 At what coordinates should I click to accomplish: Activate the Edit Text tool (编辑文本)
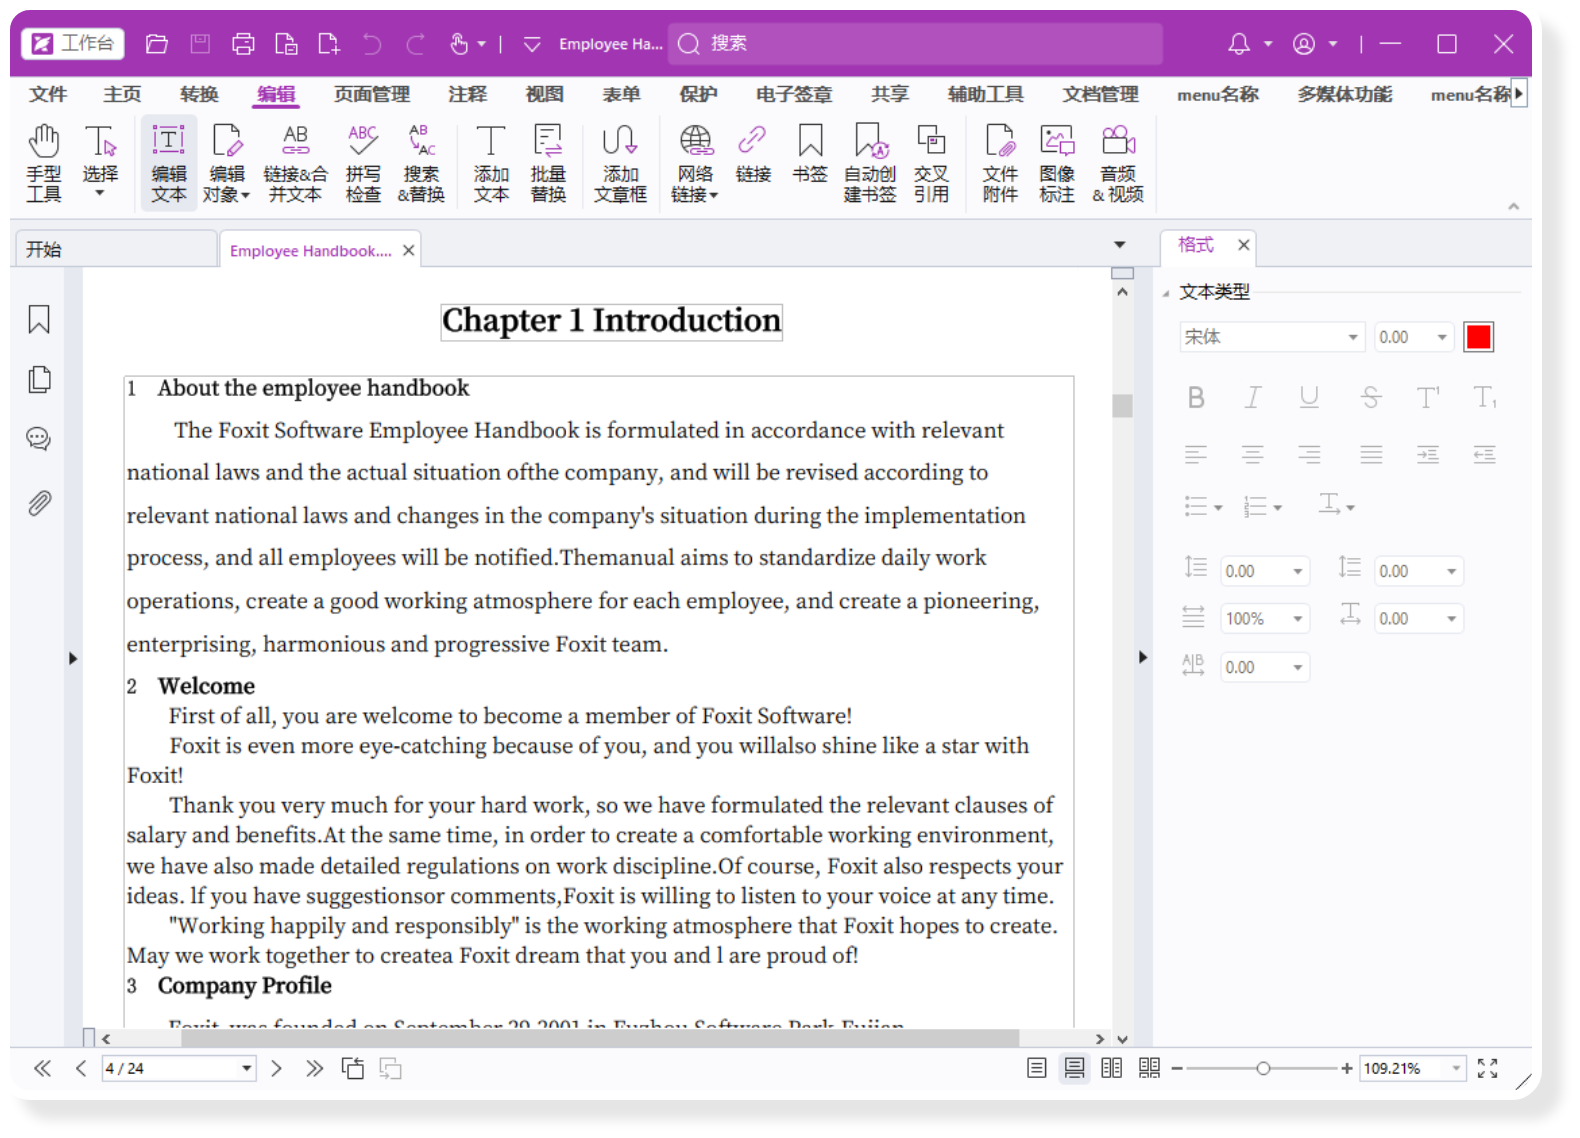coord(169,164)
